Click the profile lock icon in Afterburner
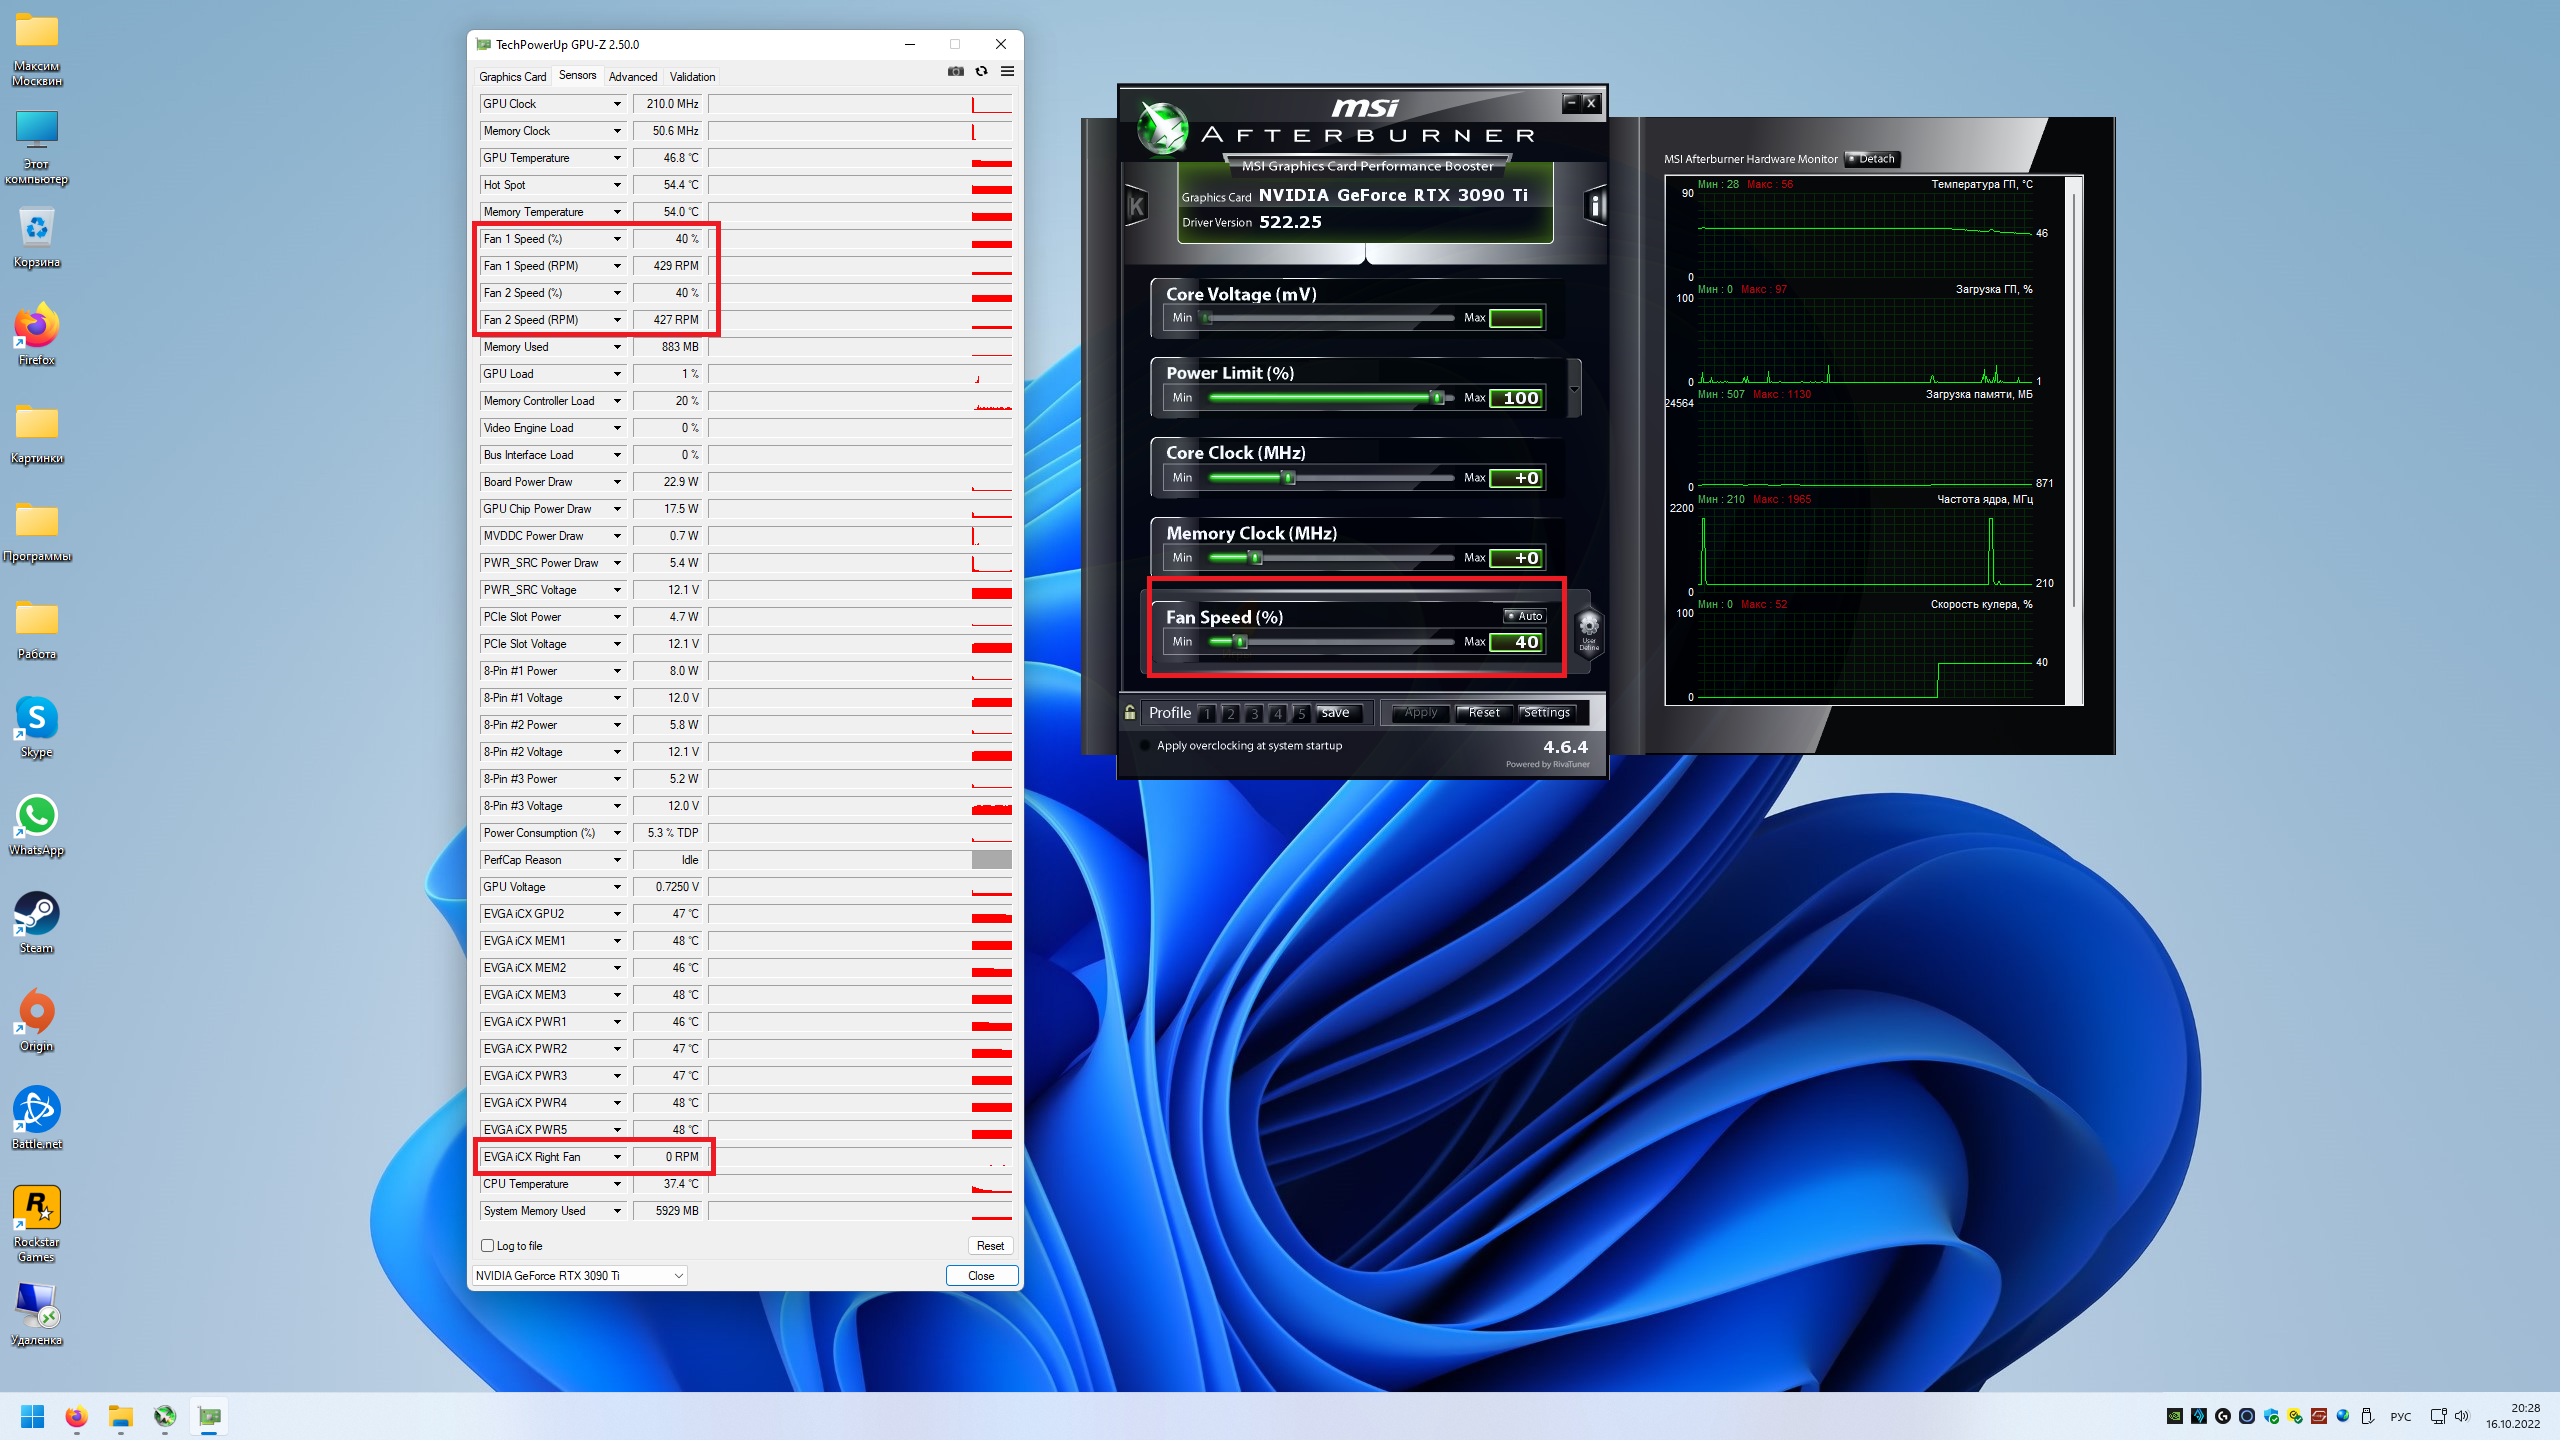 1130,713
